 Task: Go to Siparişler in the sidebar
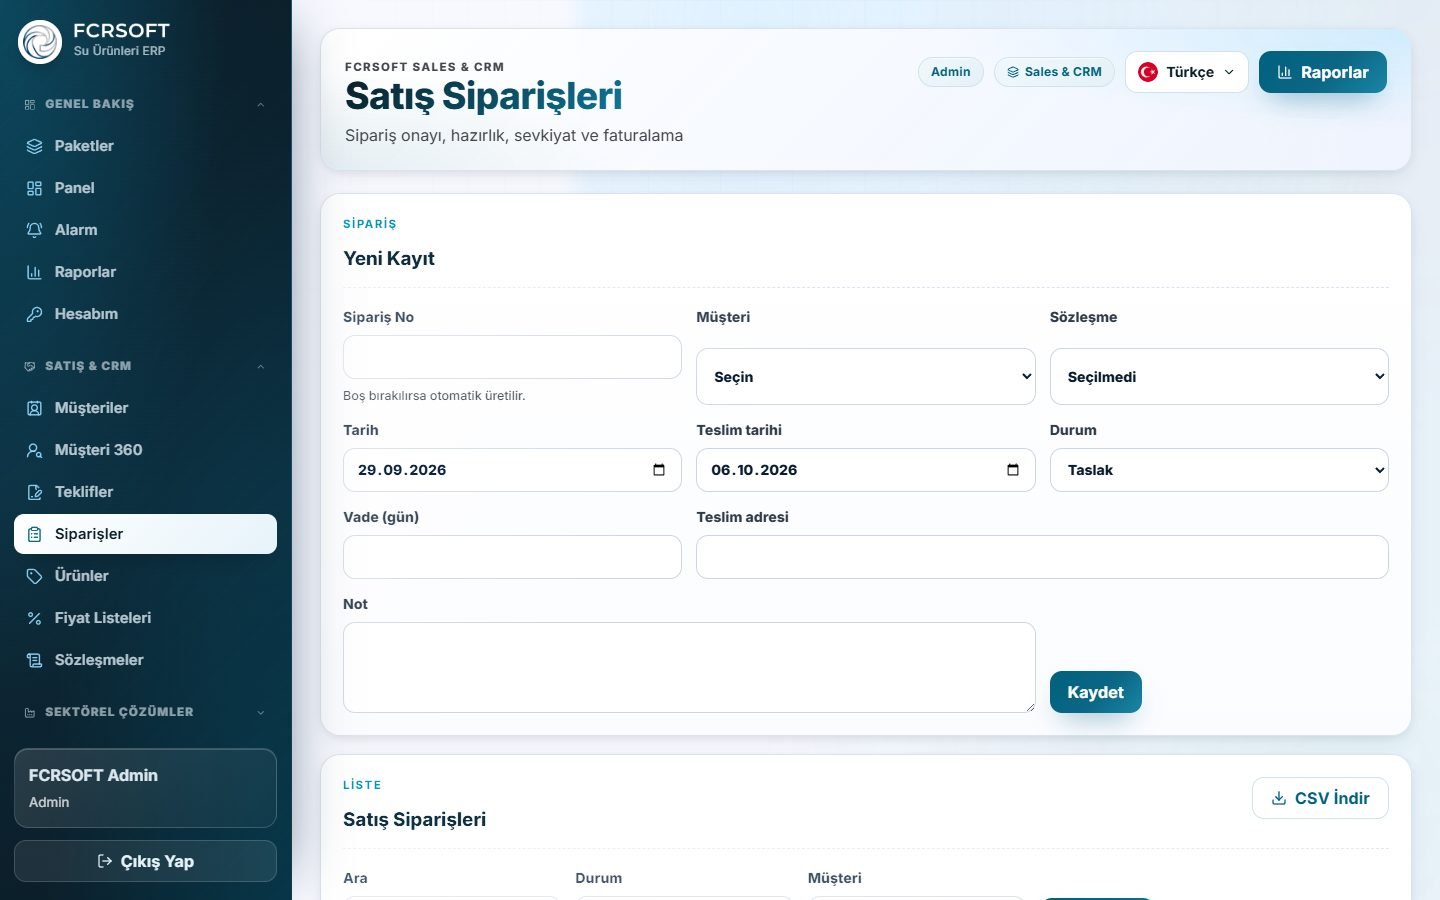coord(145,534)
